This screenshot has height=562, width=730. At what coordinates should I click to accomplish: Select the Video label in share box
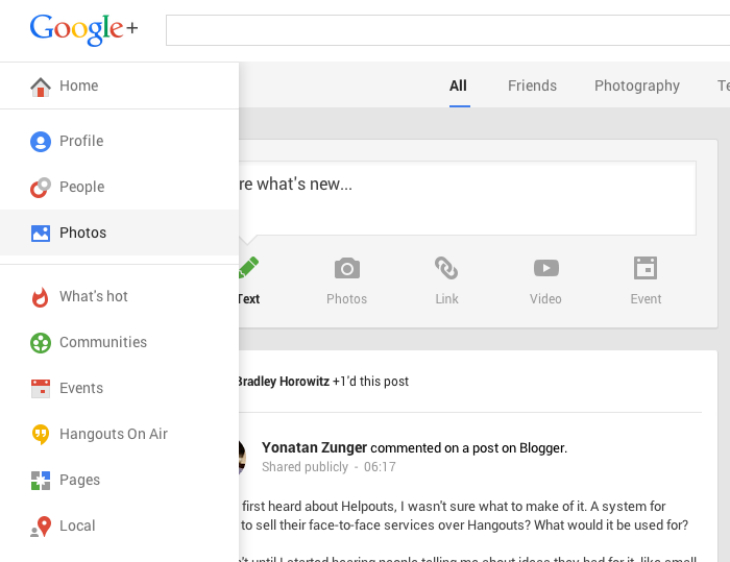click(x=546, y=299)
